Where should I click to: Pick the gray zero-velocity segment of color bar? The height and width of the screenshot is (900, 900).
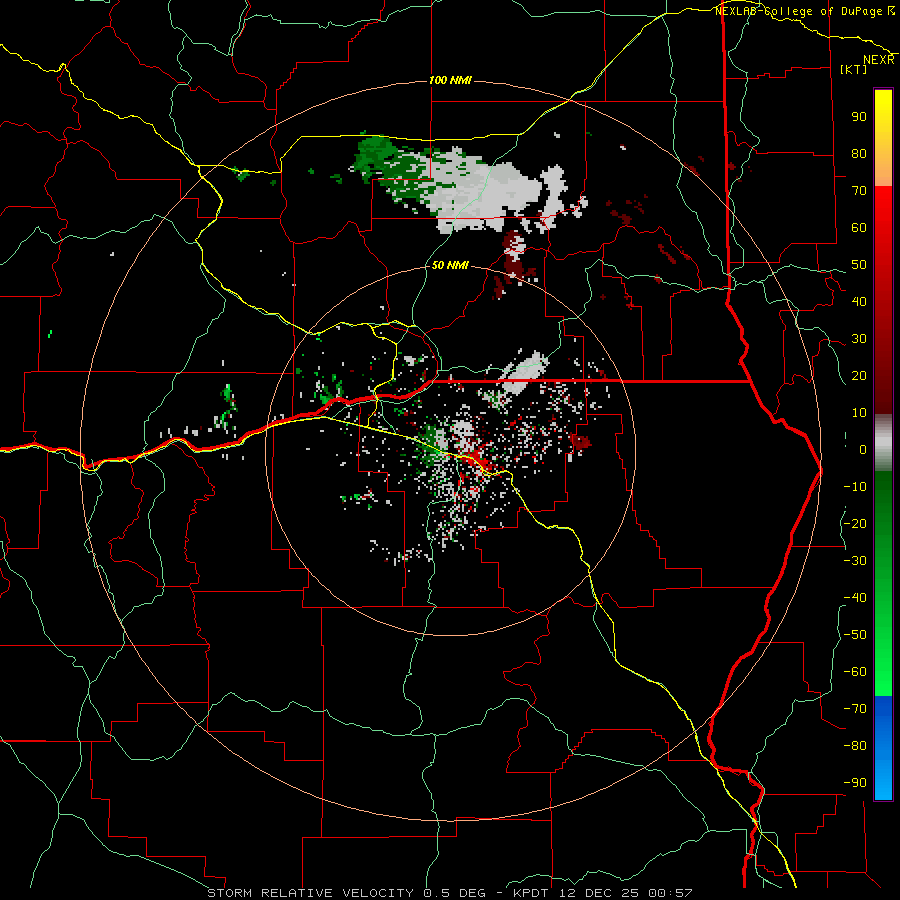point(883,443)
